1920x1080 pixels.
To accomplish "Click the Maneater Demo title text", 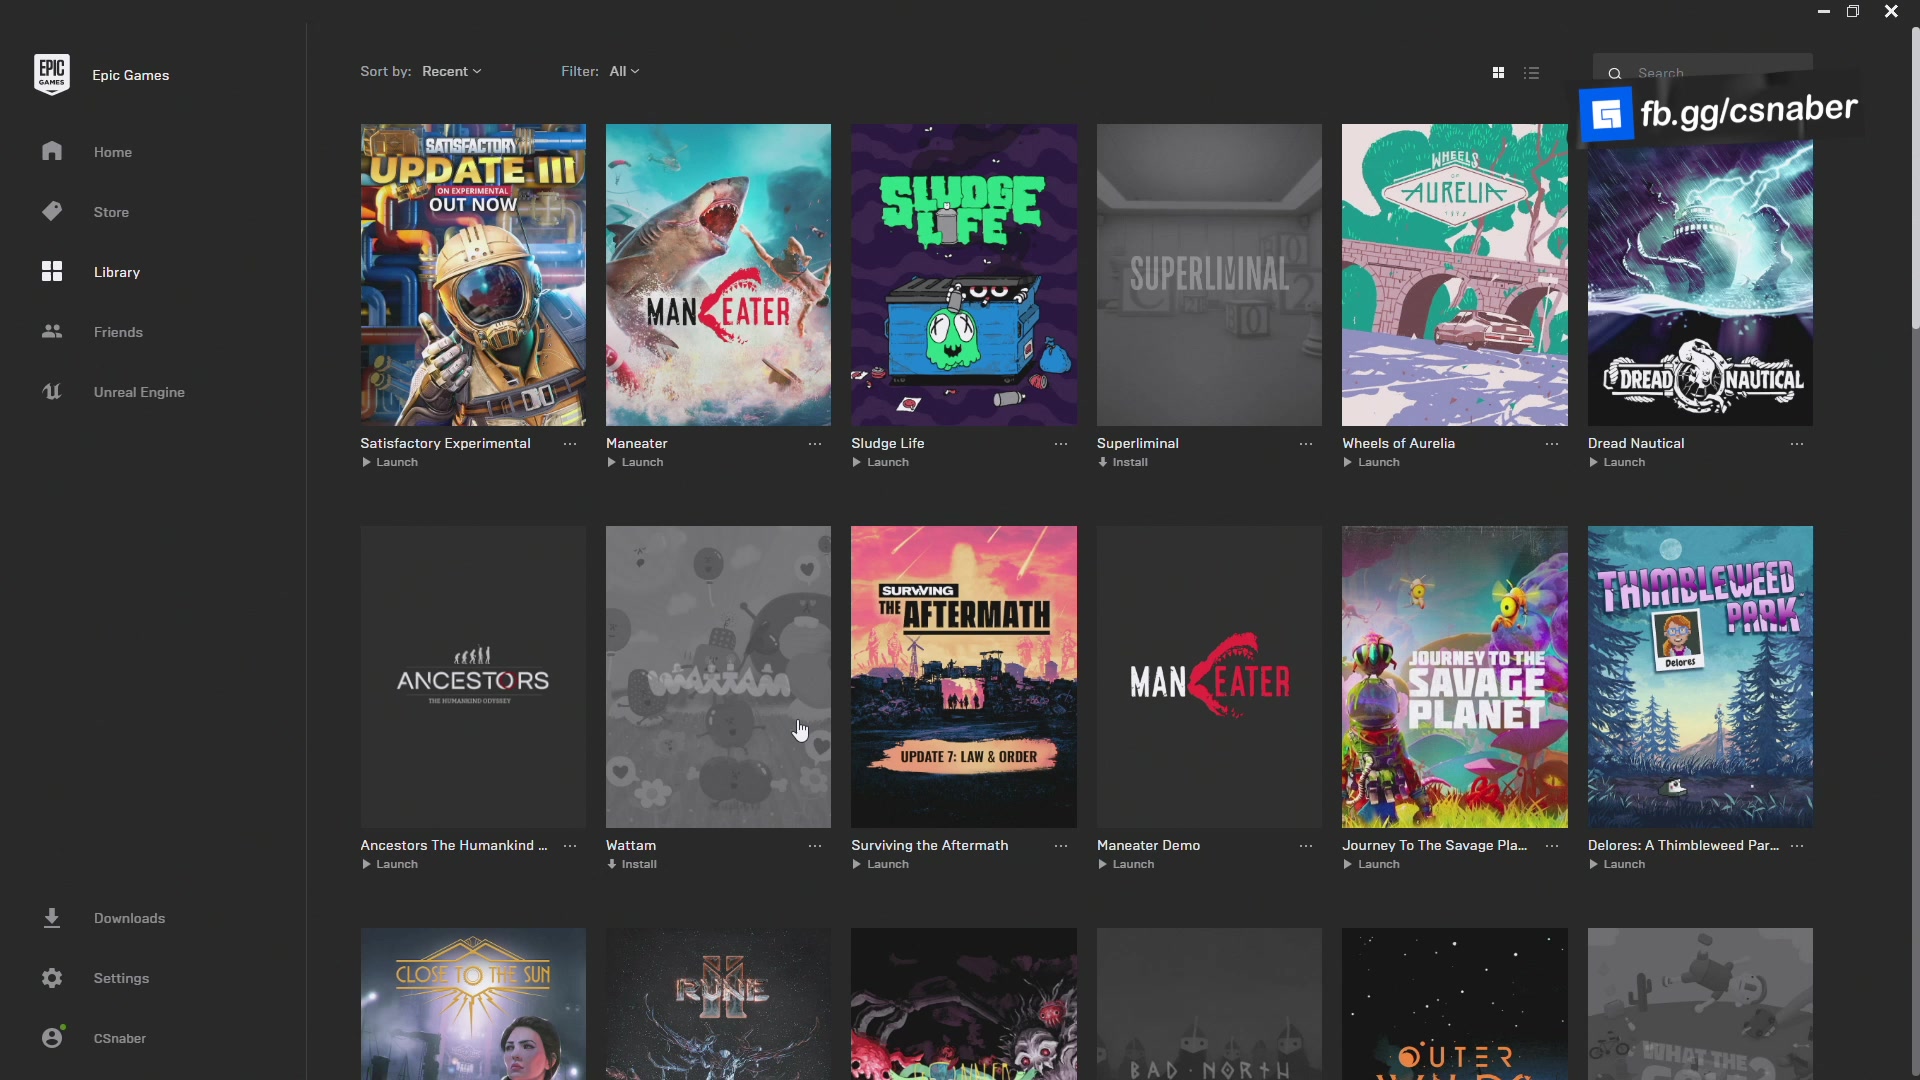I will click(x=1148, y=845).
